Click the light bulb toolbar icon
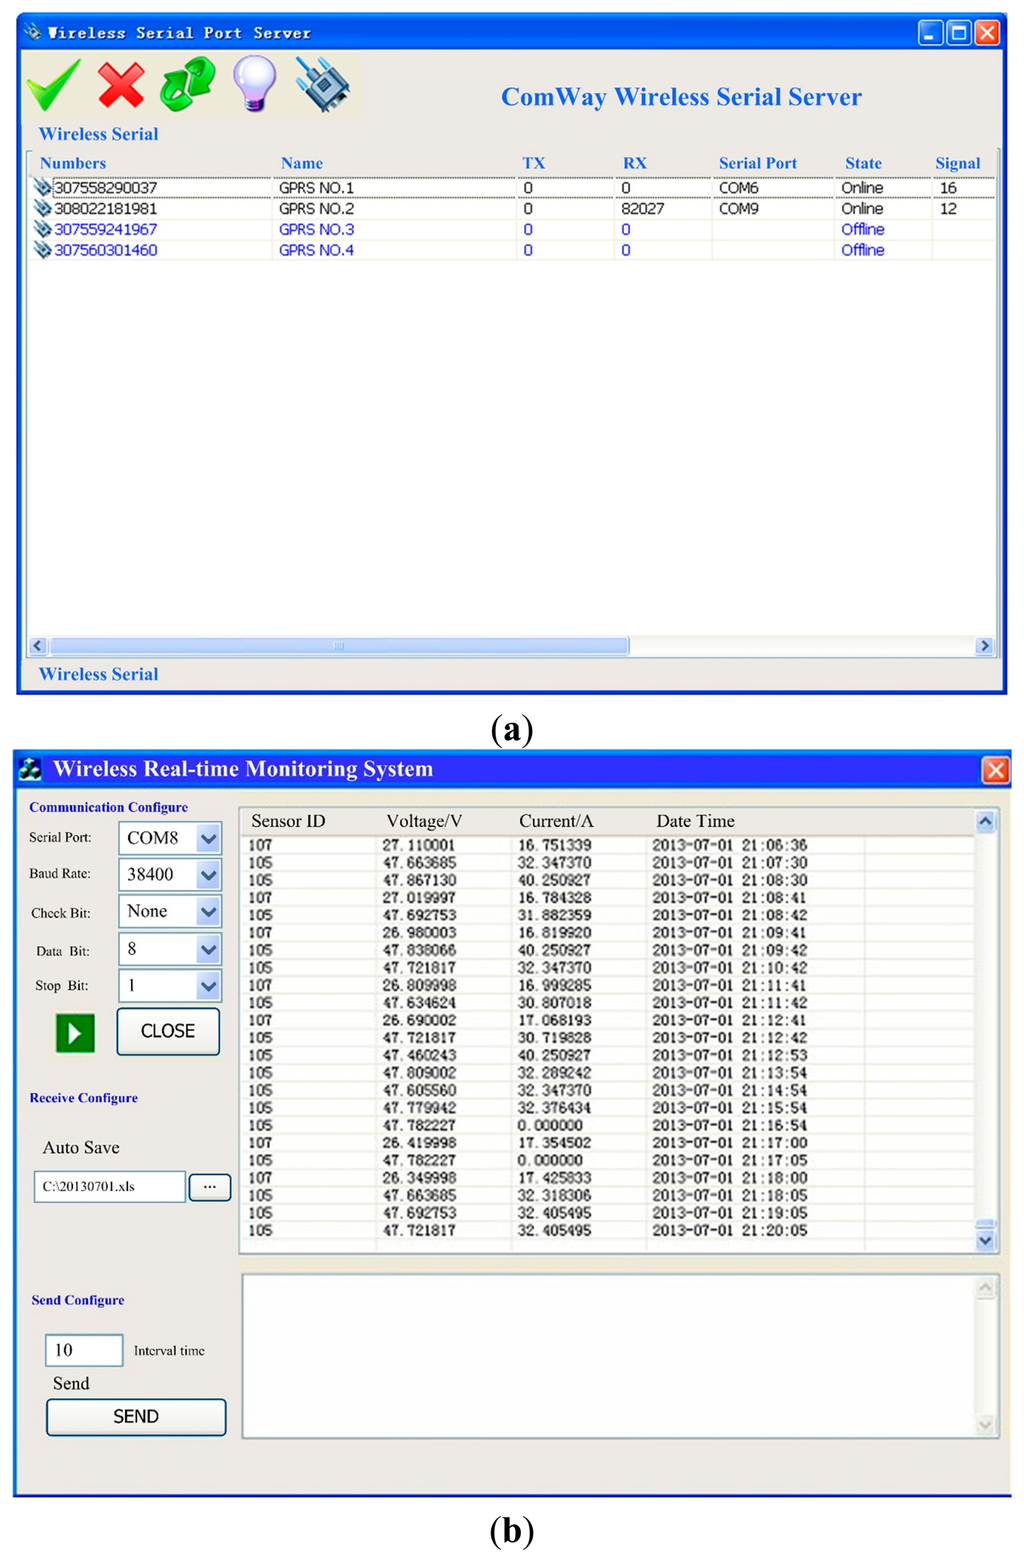1024x1561 pixels. click(254, 82)
